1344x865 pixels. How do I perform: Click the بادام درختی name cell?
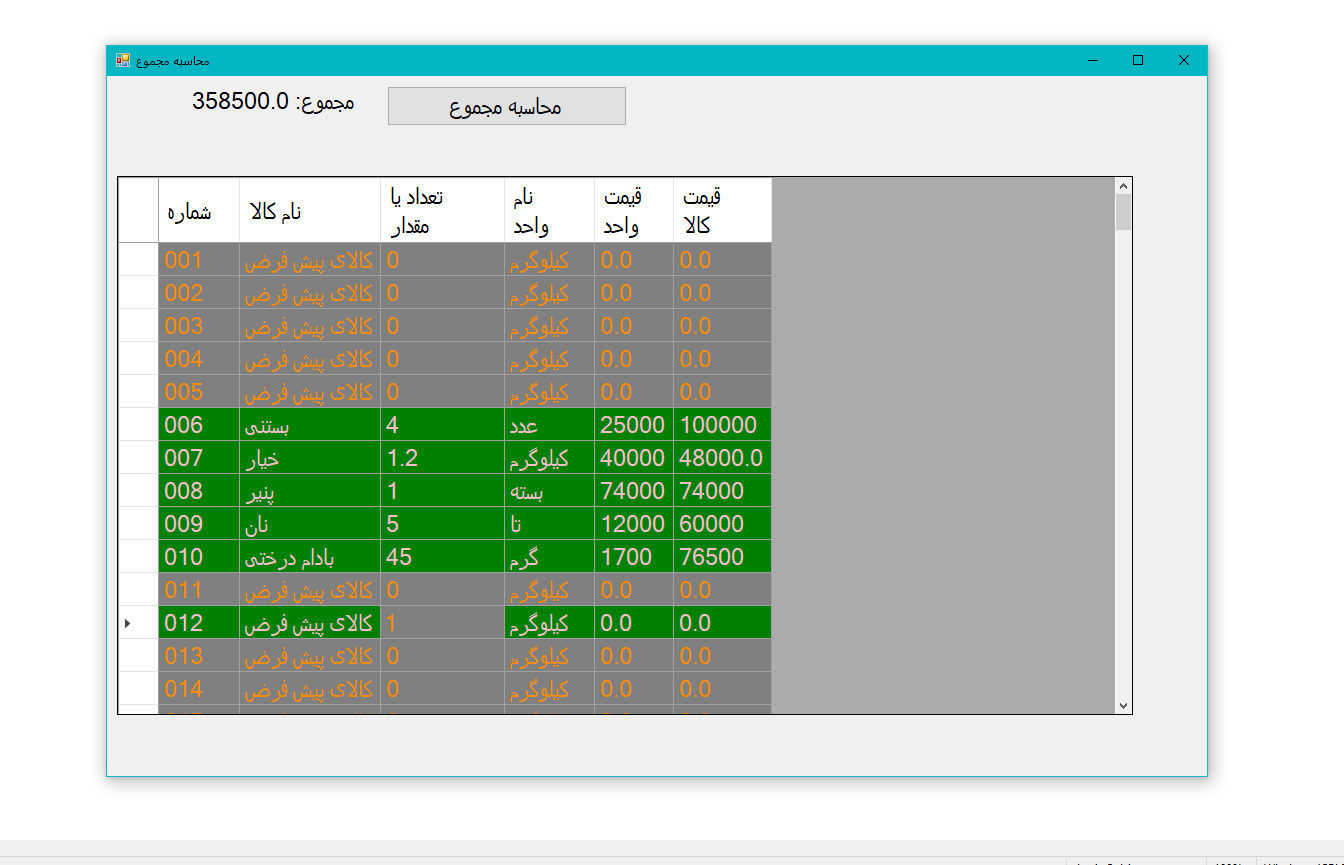click(x=310, y=557)
